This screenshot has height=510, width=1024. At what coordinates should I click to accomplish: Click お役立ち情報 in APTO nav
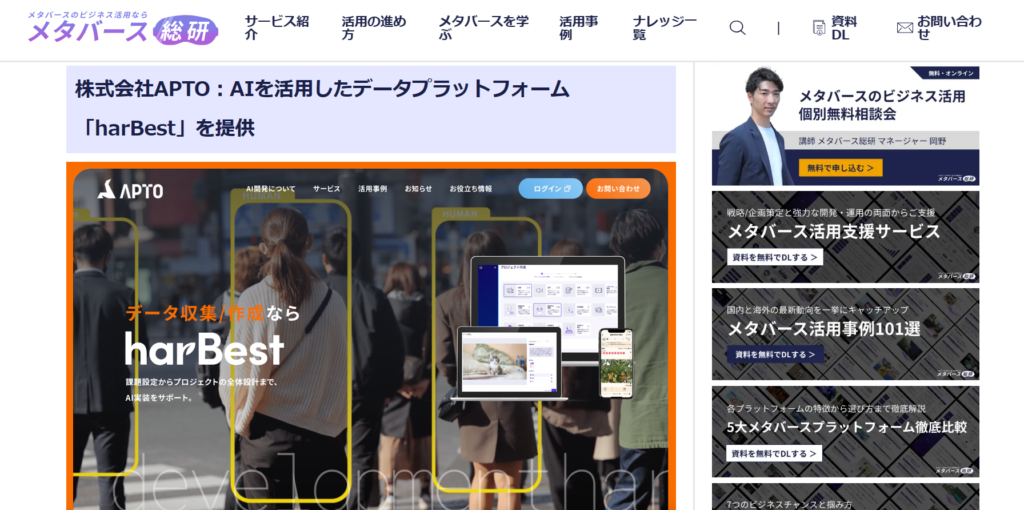coord(471,189)
